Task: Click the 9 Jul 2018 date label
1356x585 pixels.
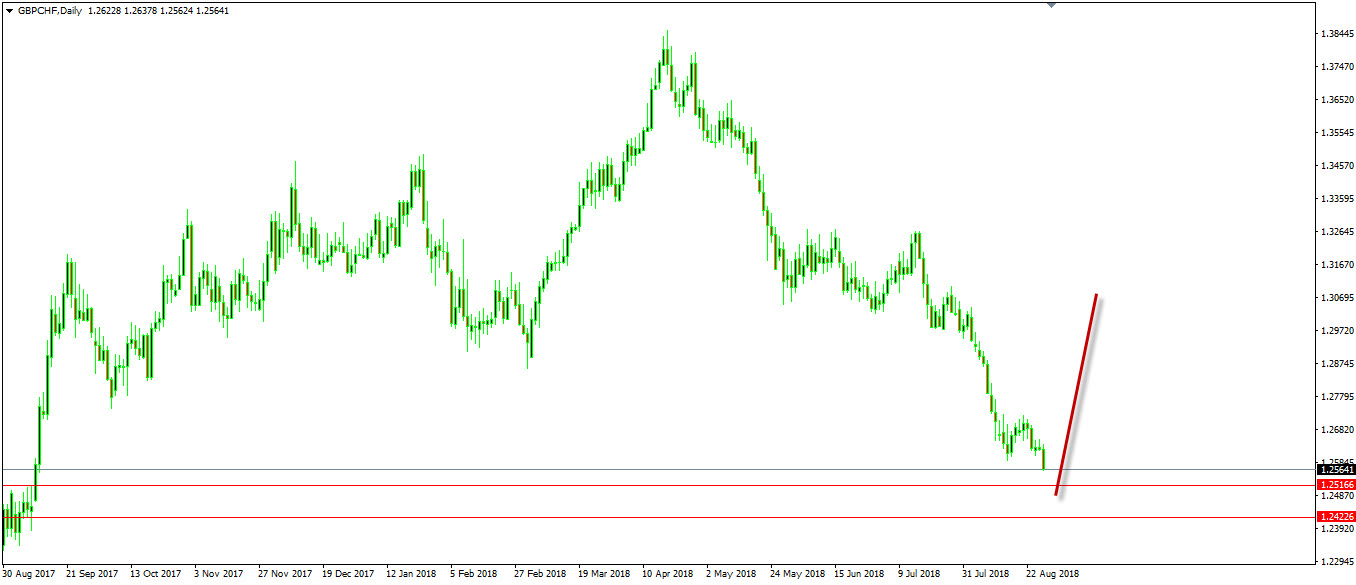Action: click(x=920, y=574)
